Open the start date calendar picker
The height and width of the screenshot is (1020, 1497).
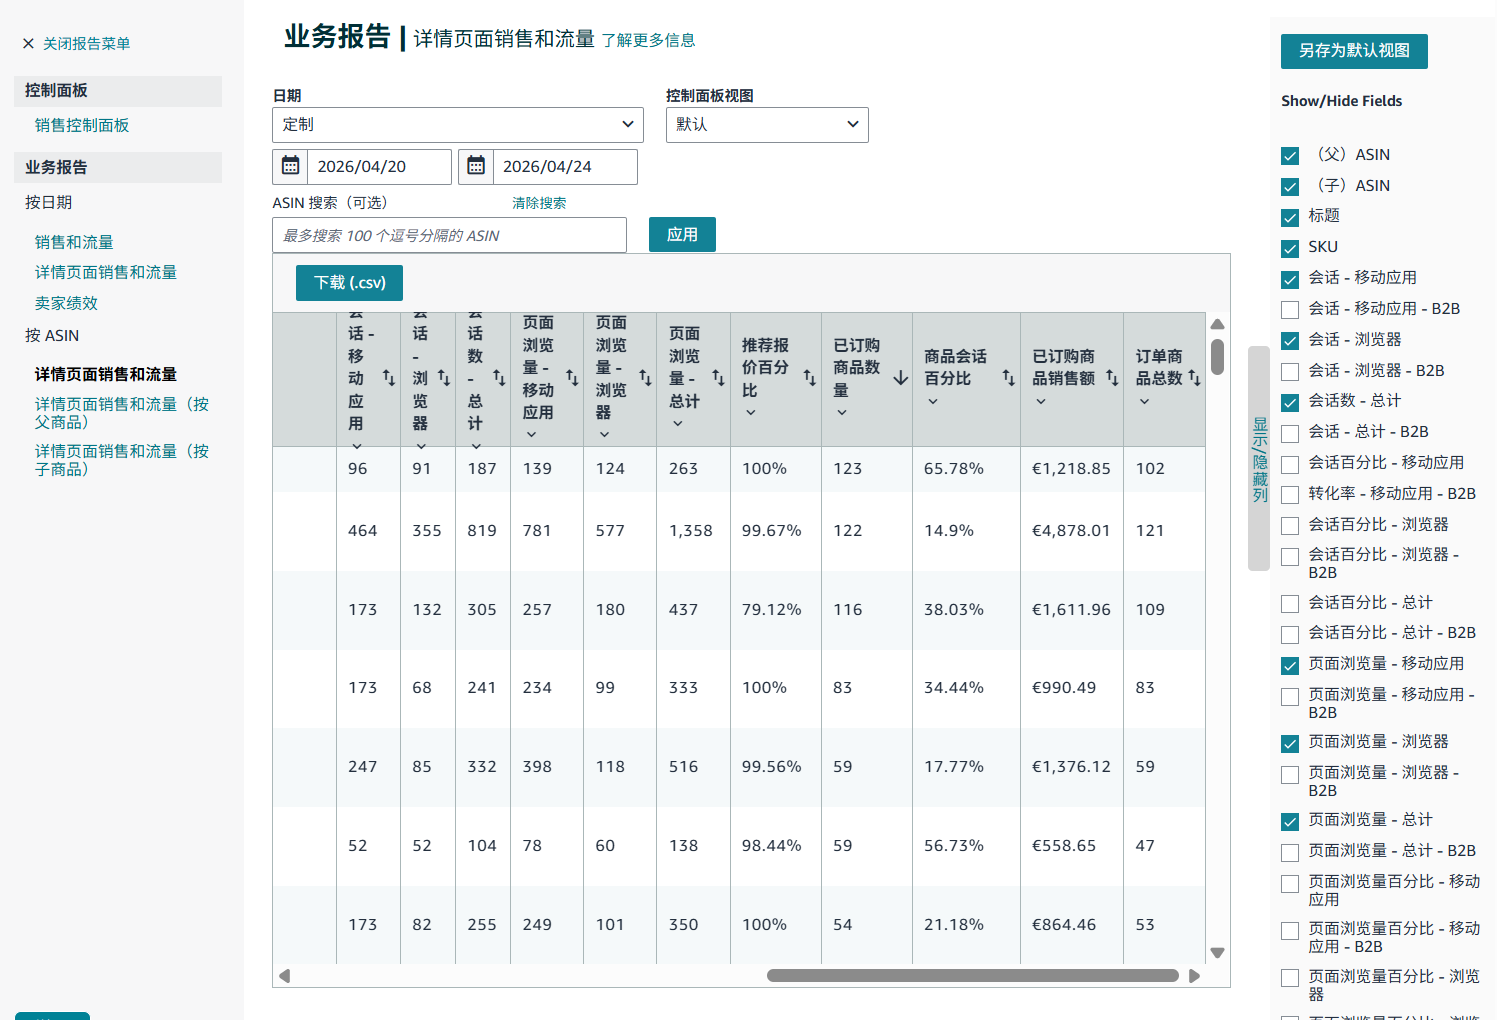click(290, 166)
